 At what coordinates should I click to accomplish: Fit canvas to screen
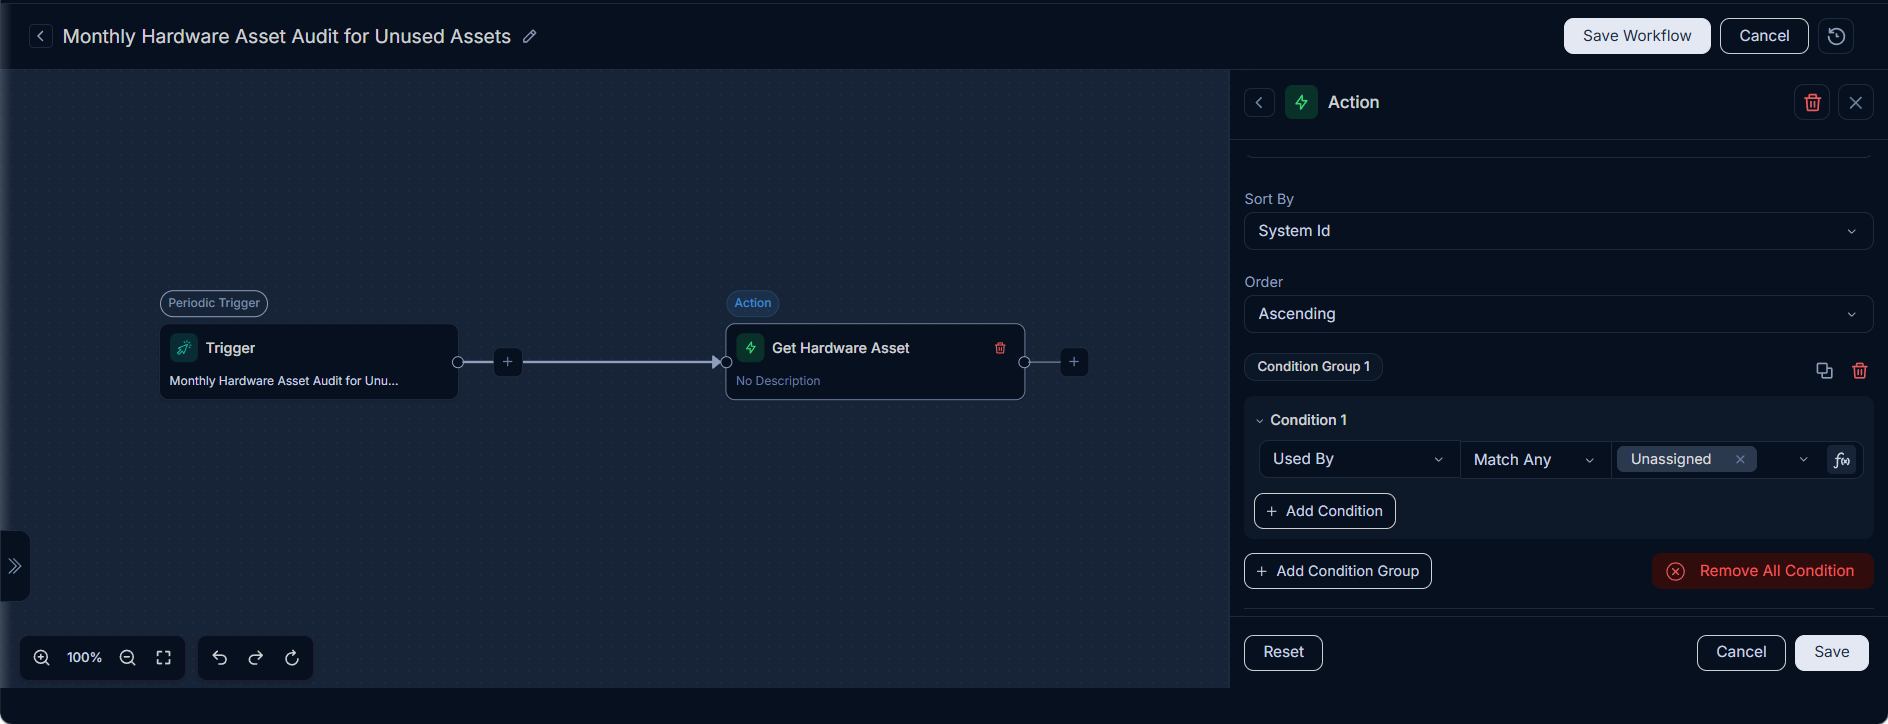pyautogui.click(x=164, y=658)
